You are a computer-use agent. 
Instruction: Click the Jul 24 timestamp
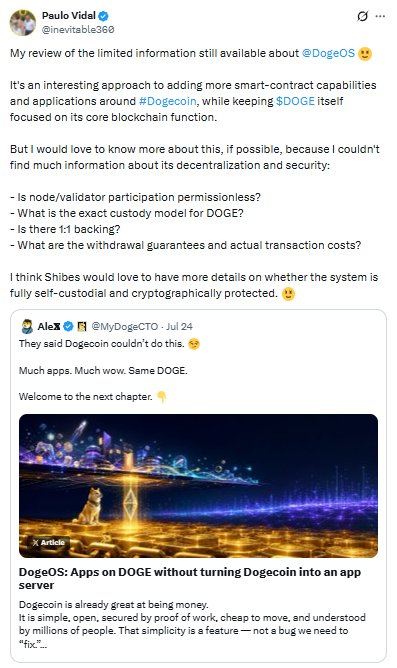(179, 326)
